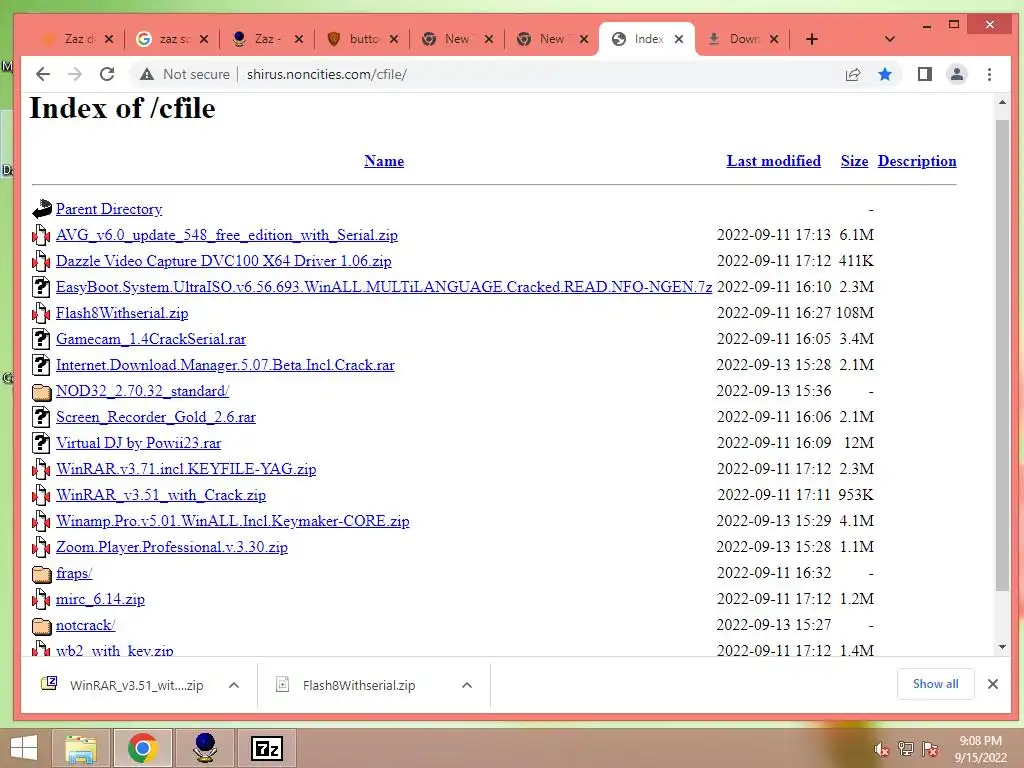Download AVG_v6.0 update 548 zip file
This screenshot has width=1024, height=768.
[227, 235]
